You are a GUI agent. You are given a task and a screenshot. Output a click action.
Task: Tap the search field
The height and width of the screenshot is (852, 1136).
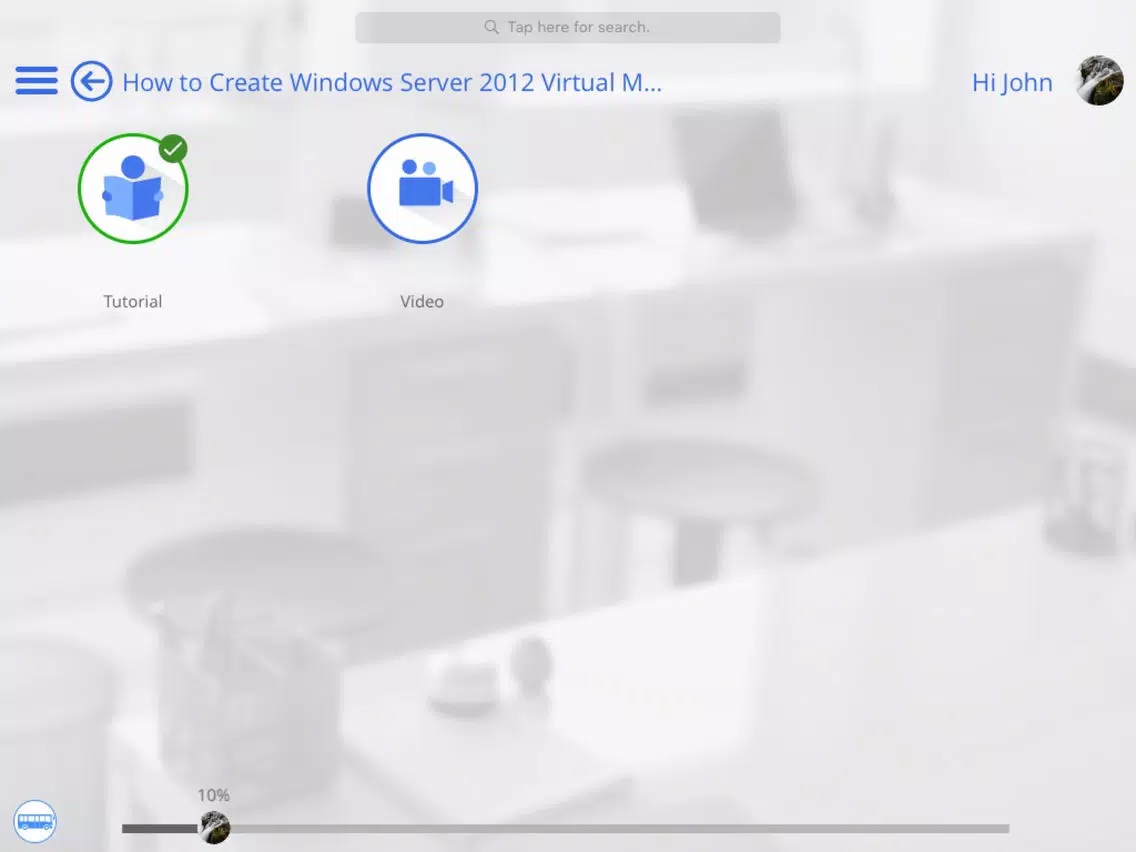tap(567, 28)
